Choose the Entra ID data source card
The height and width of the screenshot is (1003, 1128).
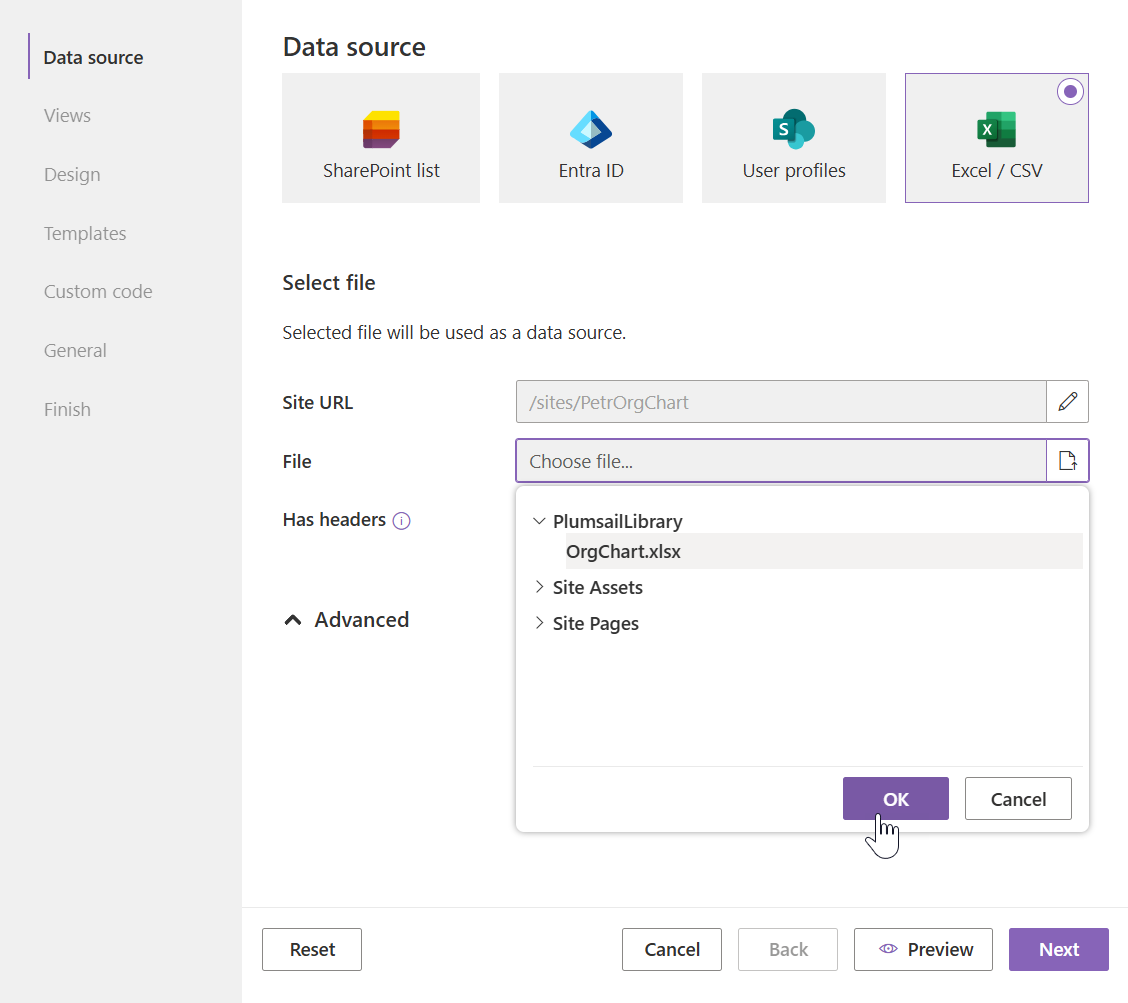click(591, 137)
